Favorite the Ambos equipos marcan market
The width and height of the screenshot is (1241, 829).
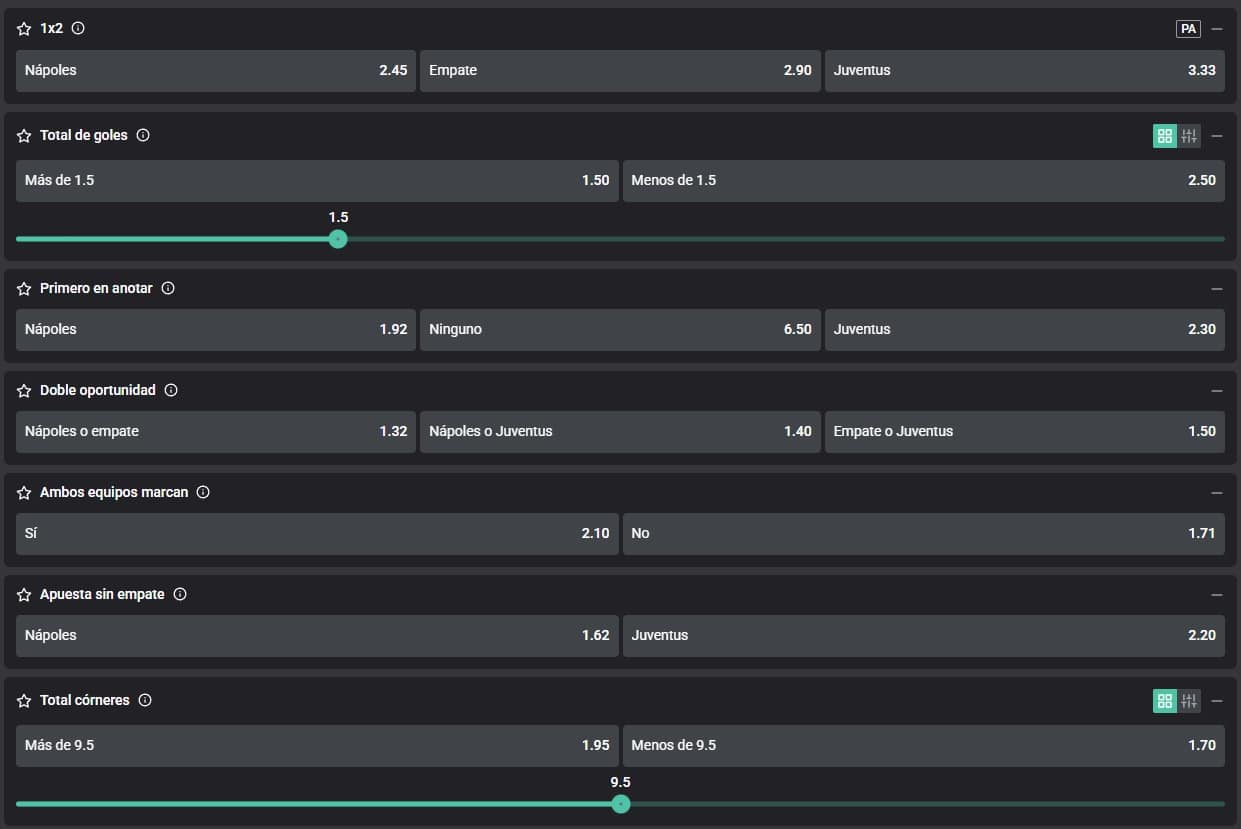point(24,492)
